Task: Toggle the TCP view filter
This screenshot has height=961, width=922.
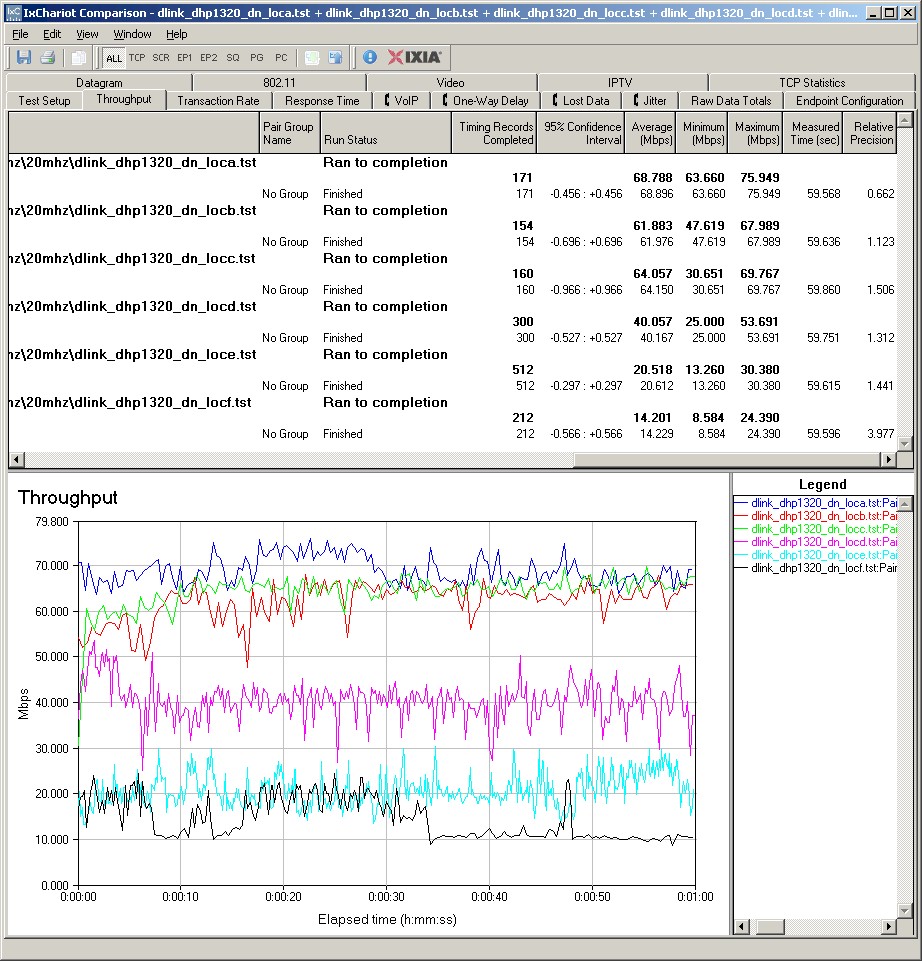Action: [137, 58]
